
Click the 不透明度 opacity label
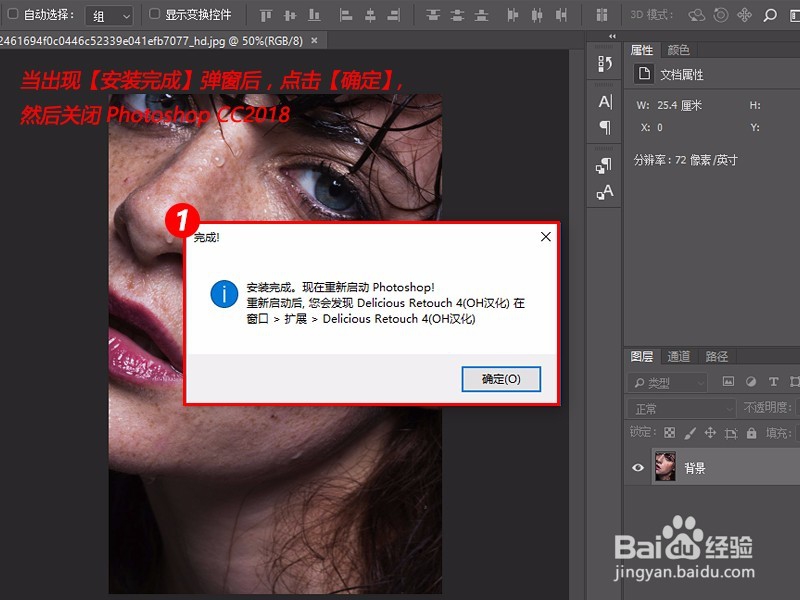click(x=767, y=407)
